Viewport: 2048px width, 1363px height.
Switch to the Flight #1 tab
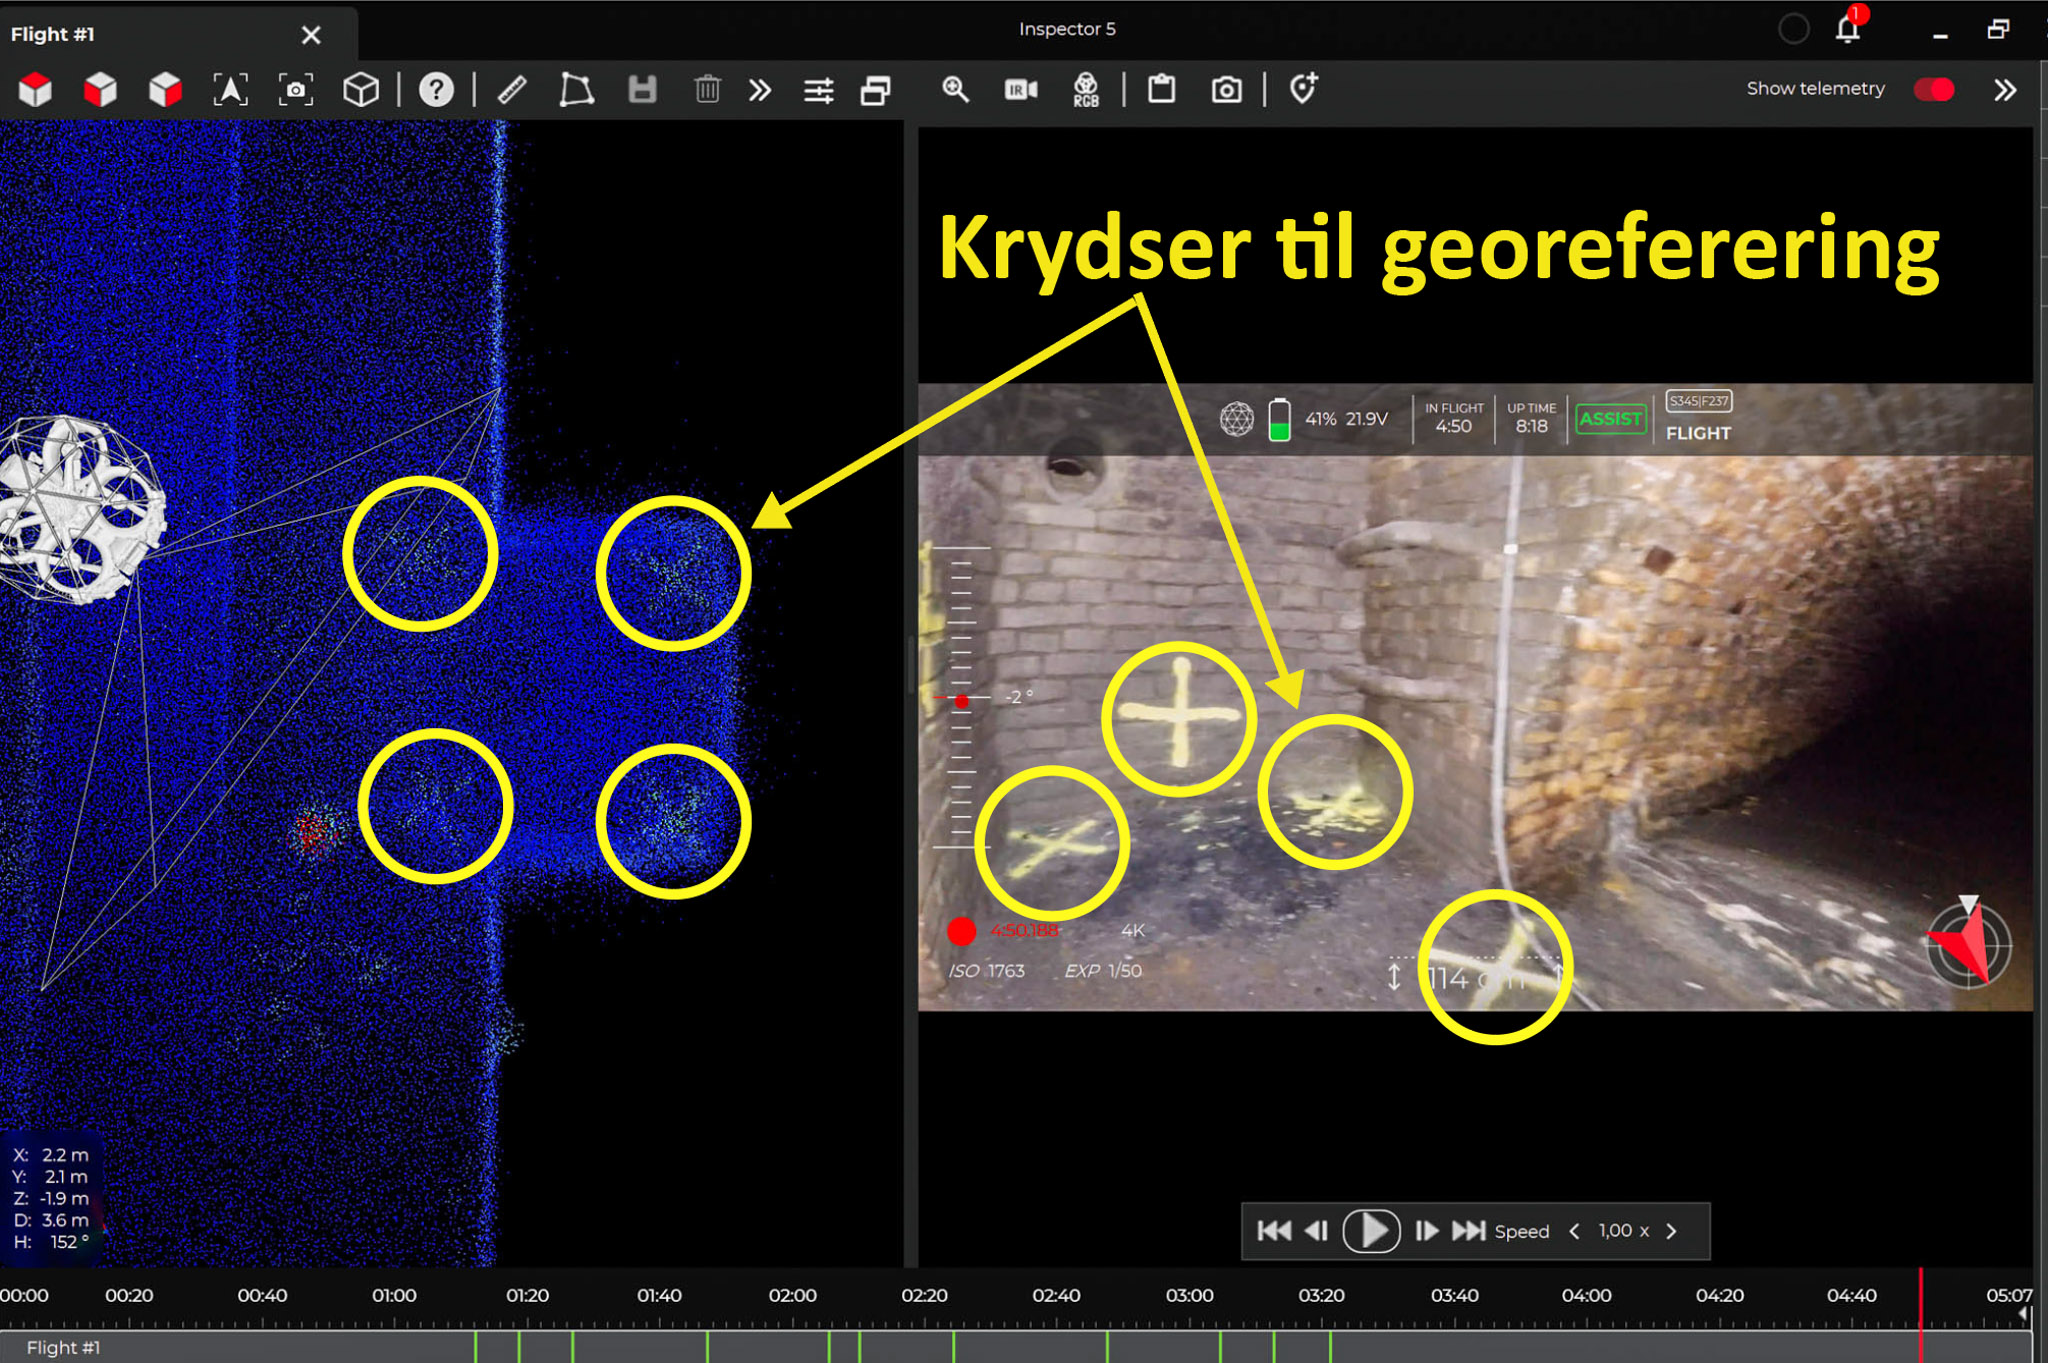coord(55,33)
